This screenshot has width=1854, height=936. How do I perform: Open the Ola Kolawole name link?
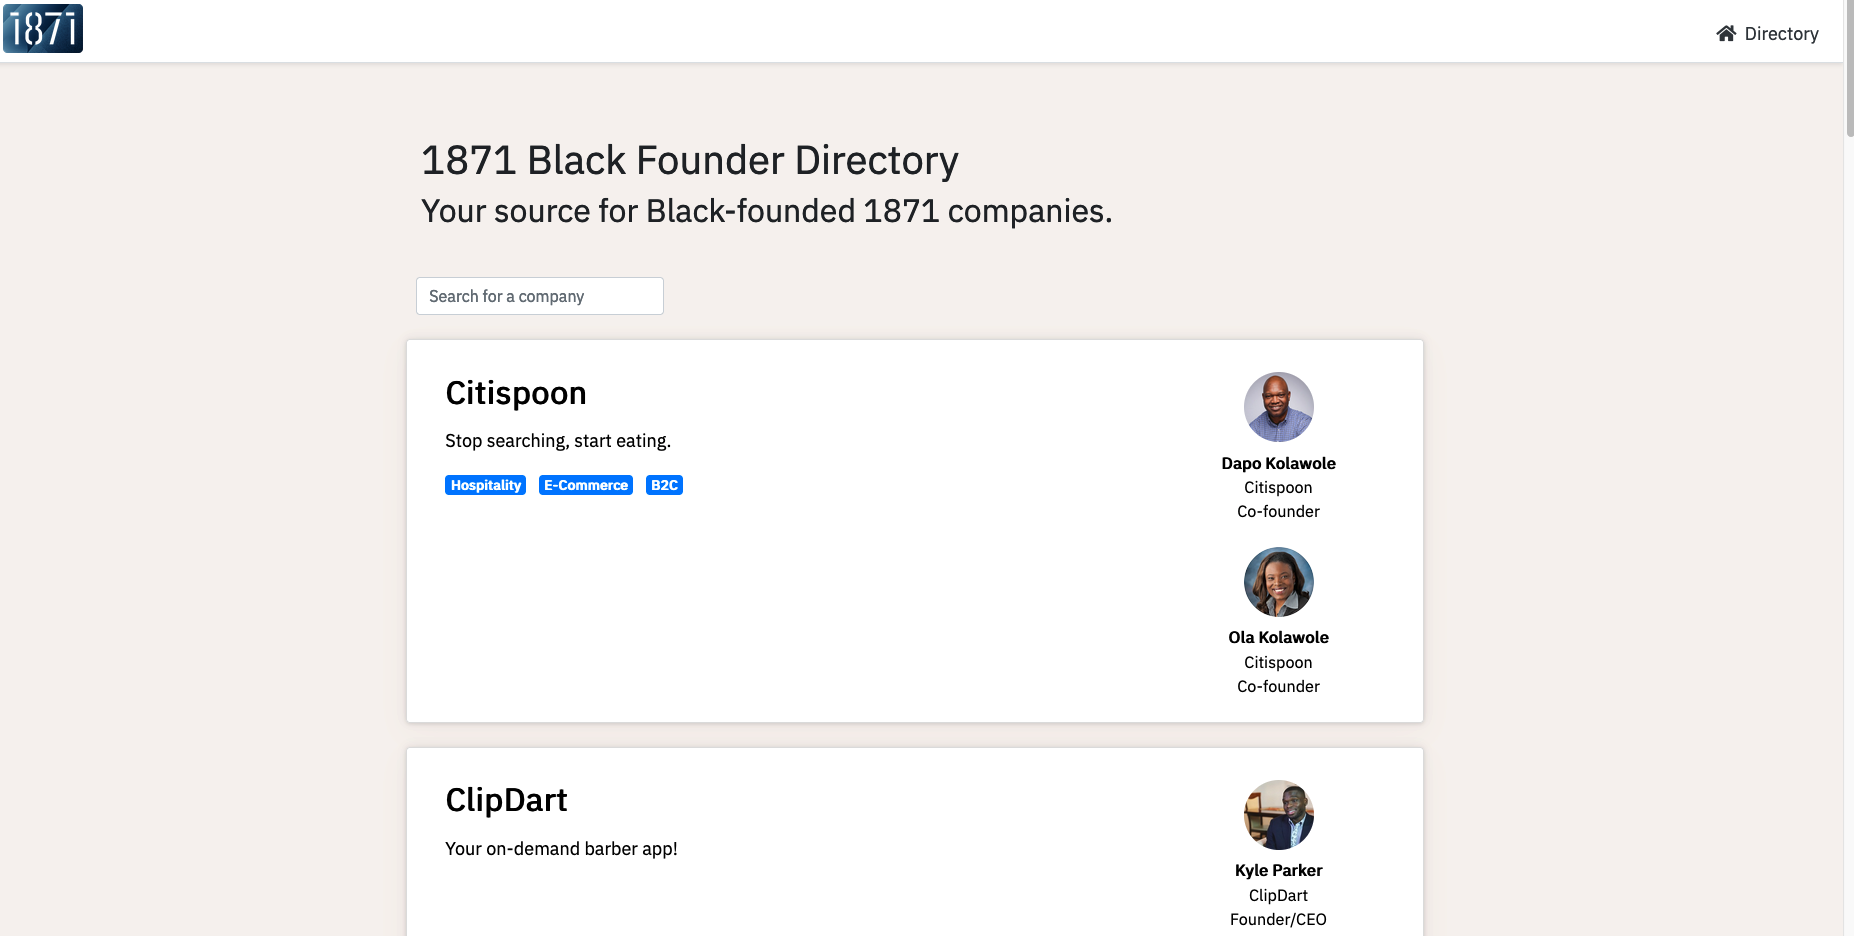coord(1278,637)
